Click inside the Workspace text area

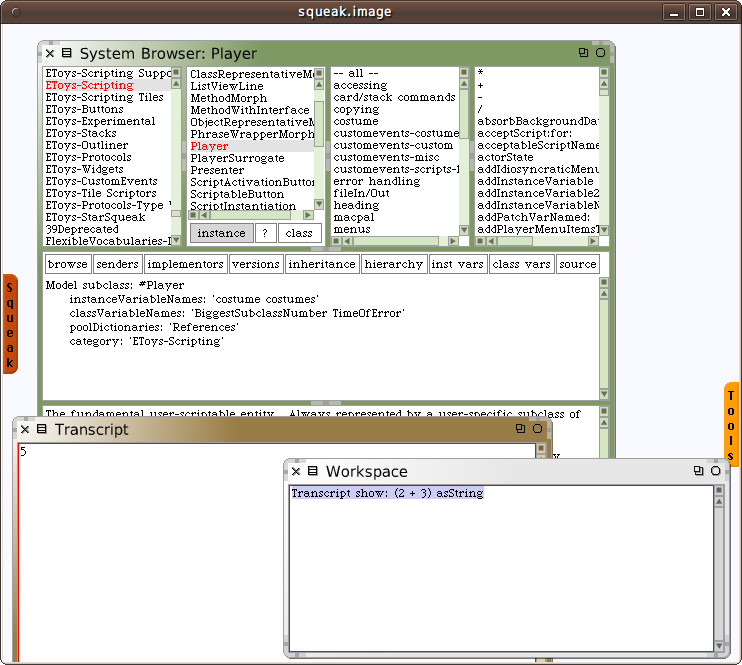[500, 570]
